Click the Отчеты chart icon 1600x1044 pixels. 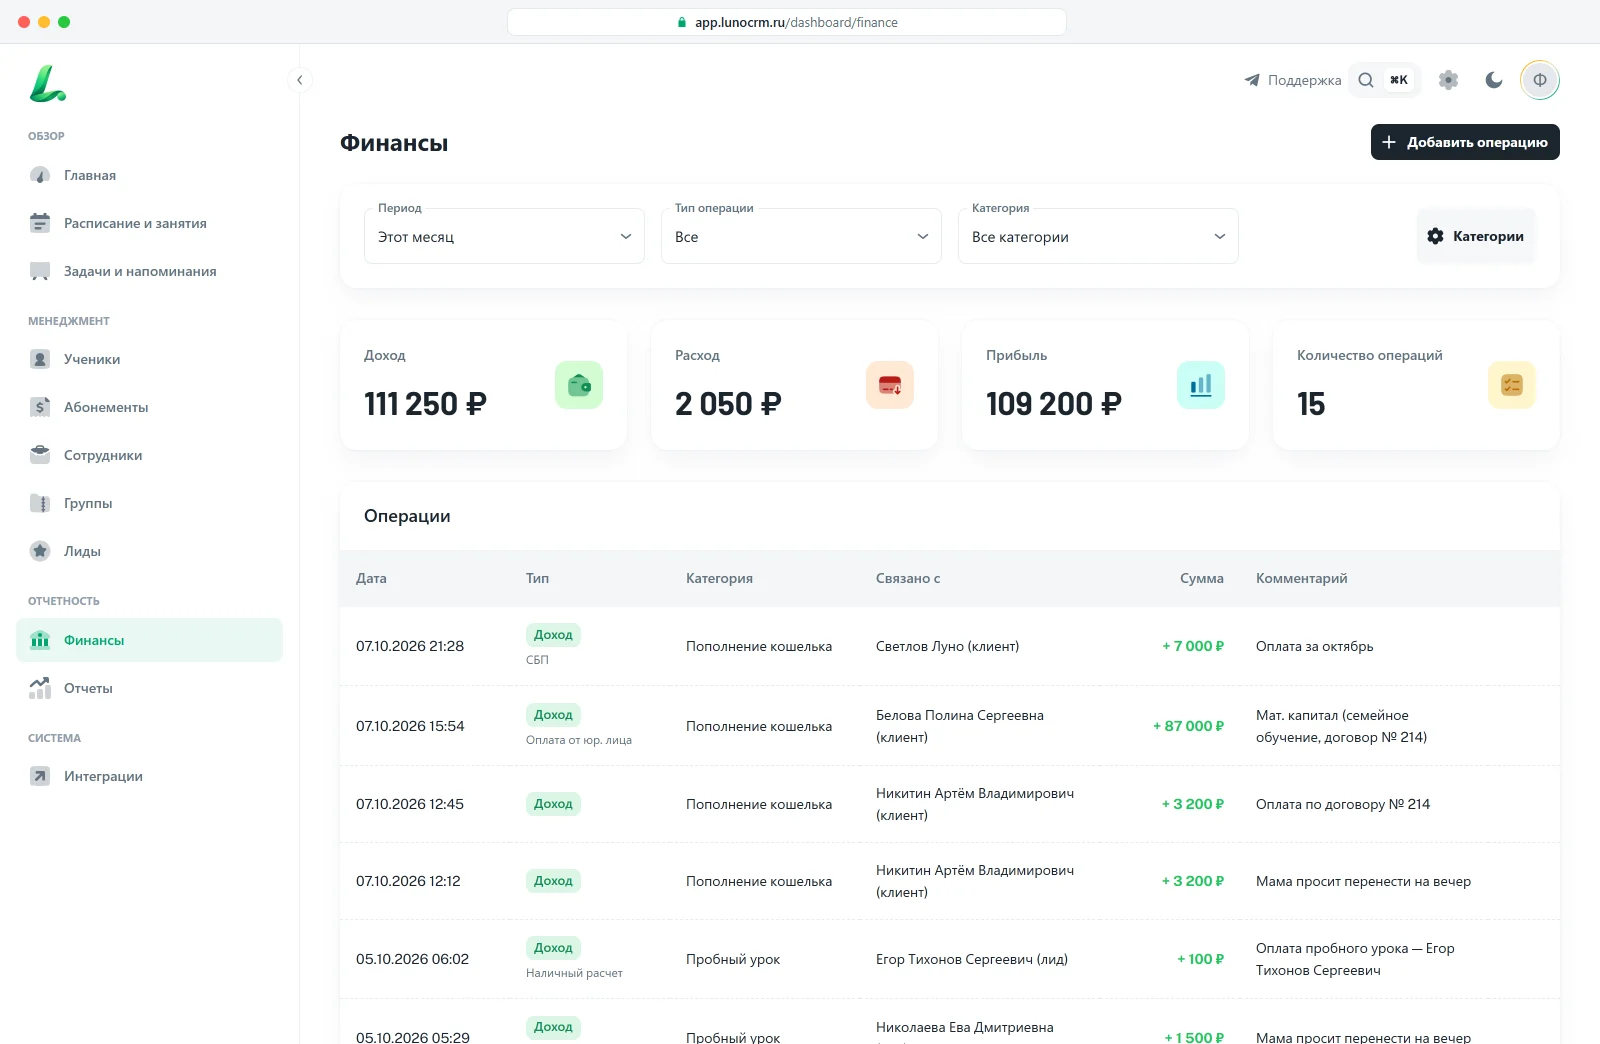point(40,688)
